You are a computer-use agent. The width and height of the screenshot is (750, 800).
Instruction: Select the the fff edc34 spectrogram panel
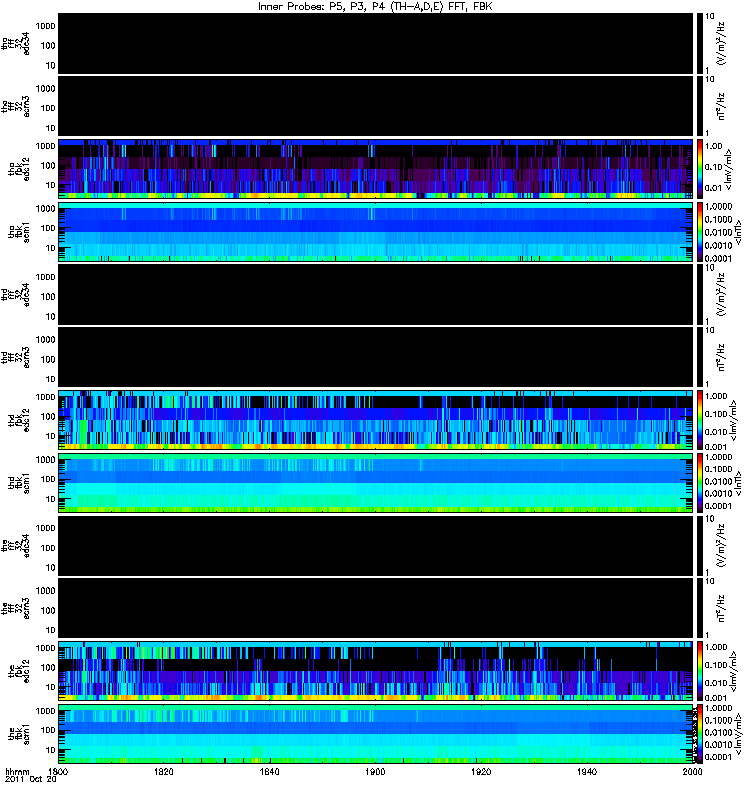tap(375, 545)
